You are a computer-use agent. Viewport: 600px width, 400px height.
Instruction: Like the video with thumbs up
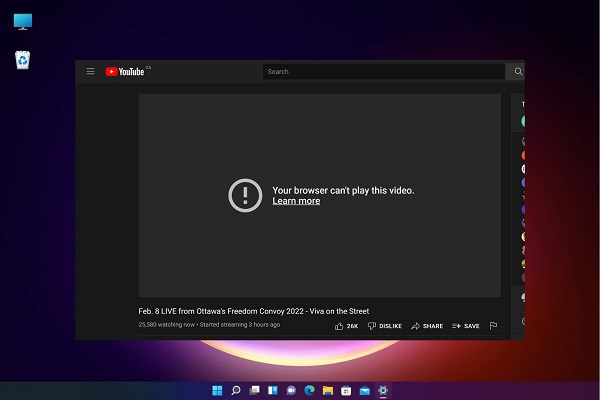[x=339, y=326]
